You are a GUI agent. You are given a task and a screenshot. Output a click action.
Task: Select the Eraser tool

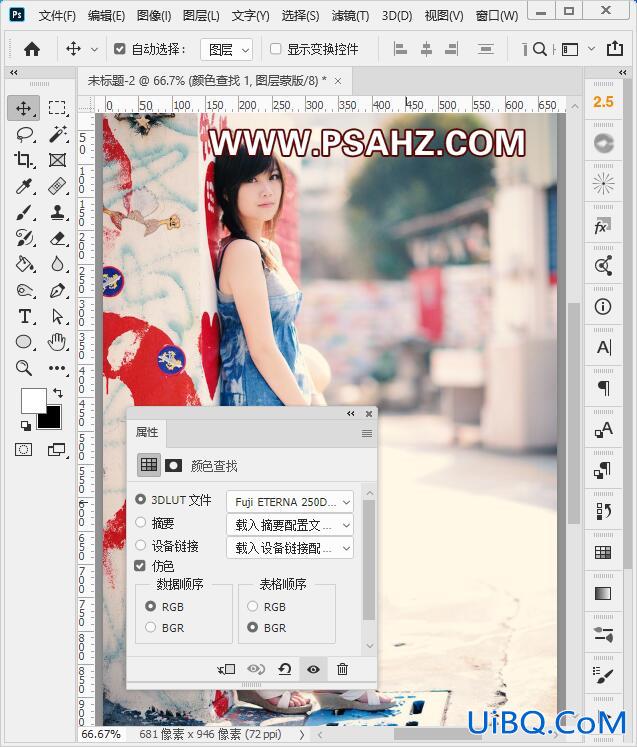point(57,238)
